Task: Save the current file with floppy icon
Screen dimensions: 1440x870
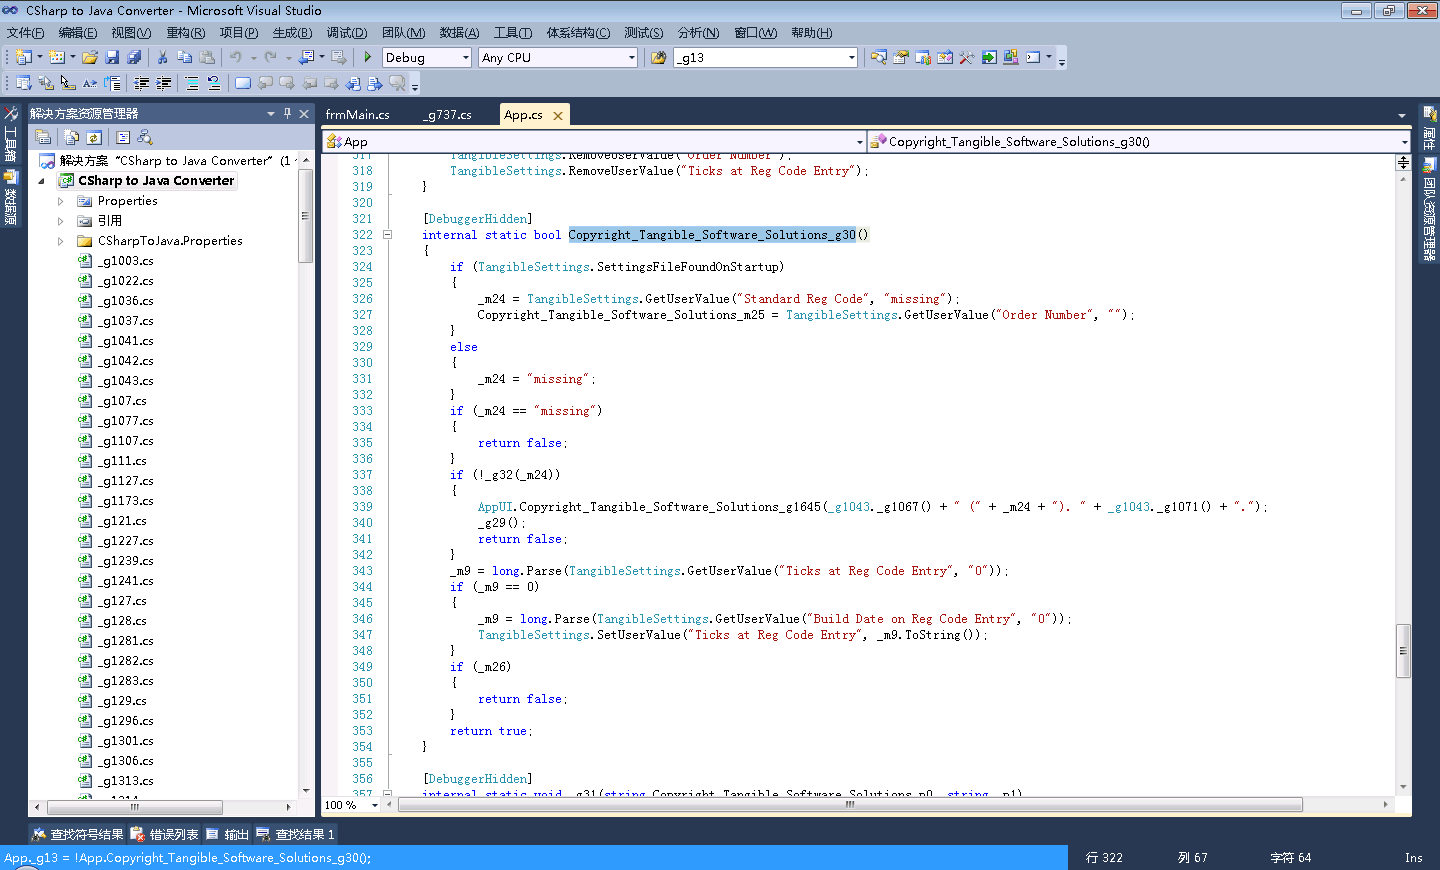Action: click(112, 58)
